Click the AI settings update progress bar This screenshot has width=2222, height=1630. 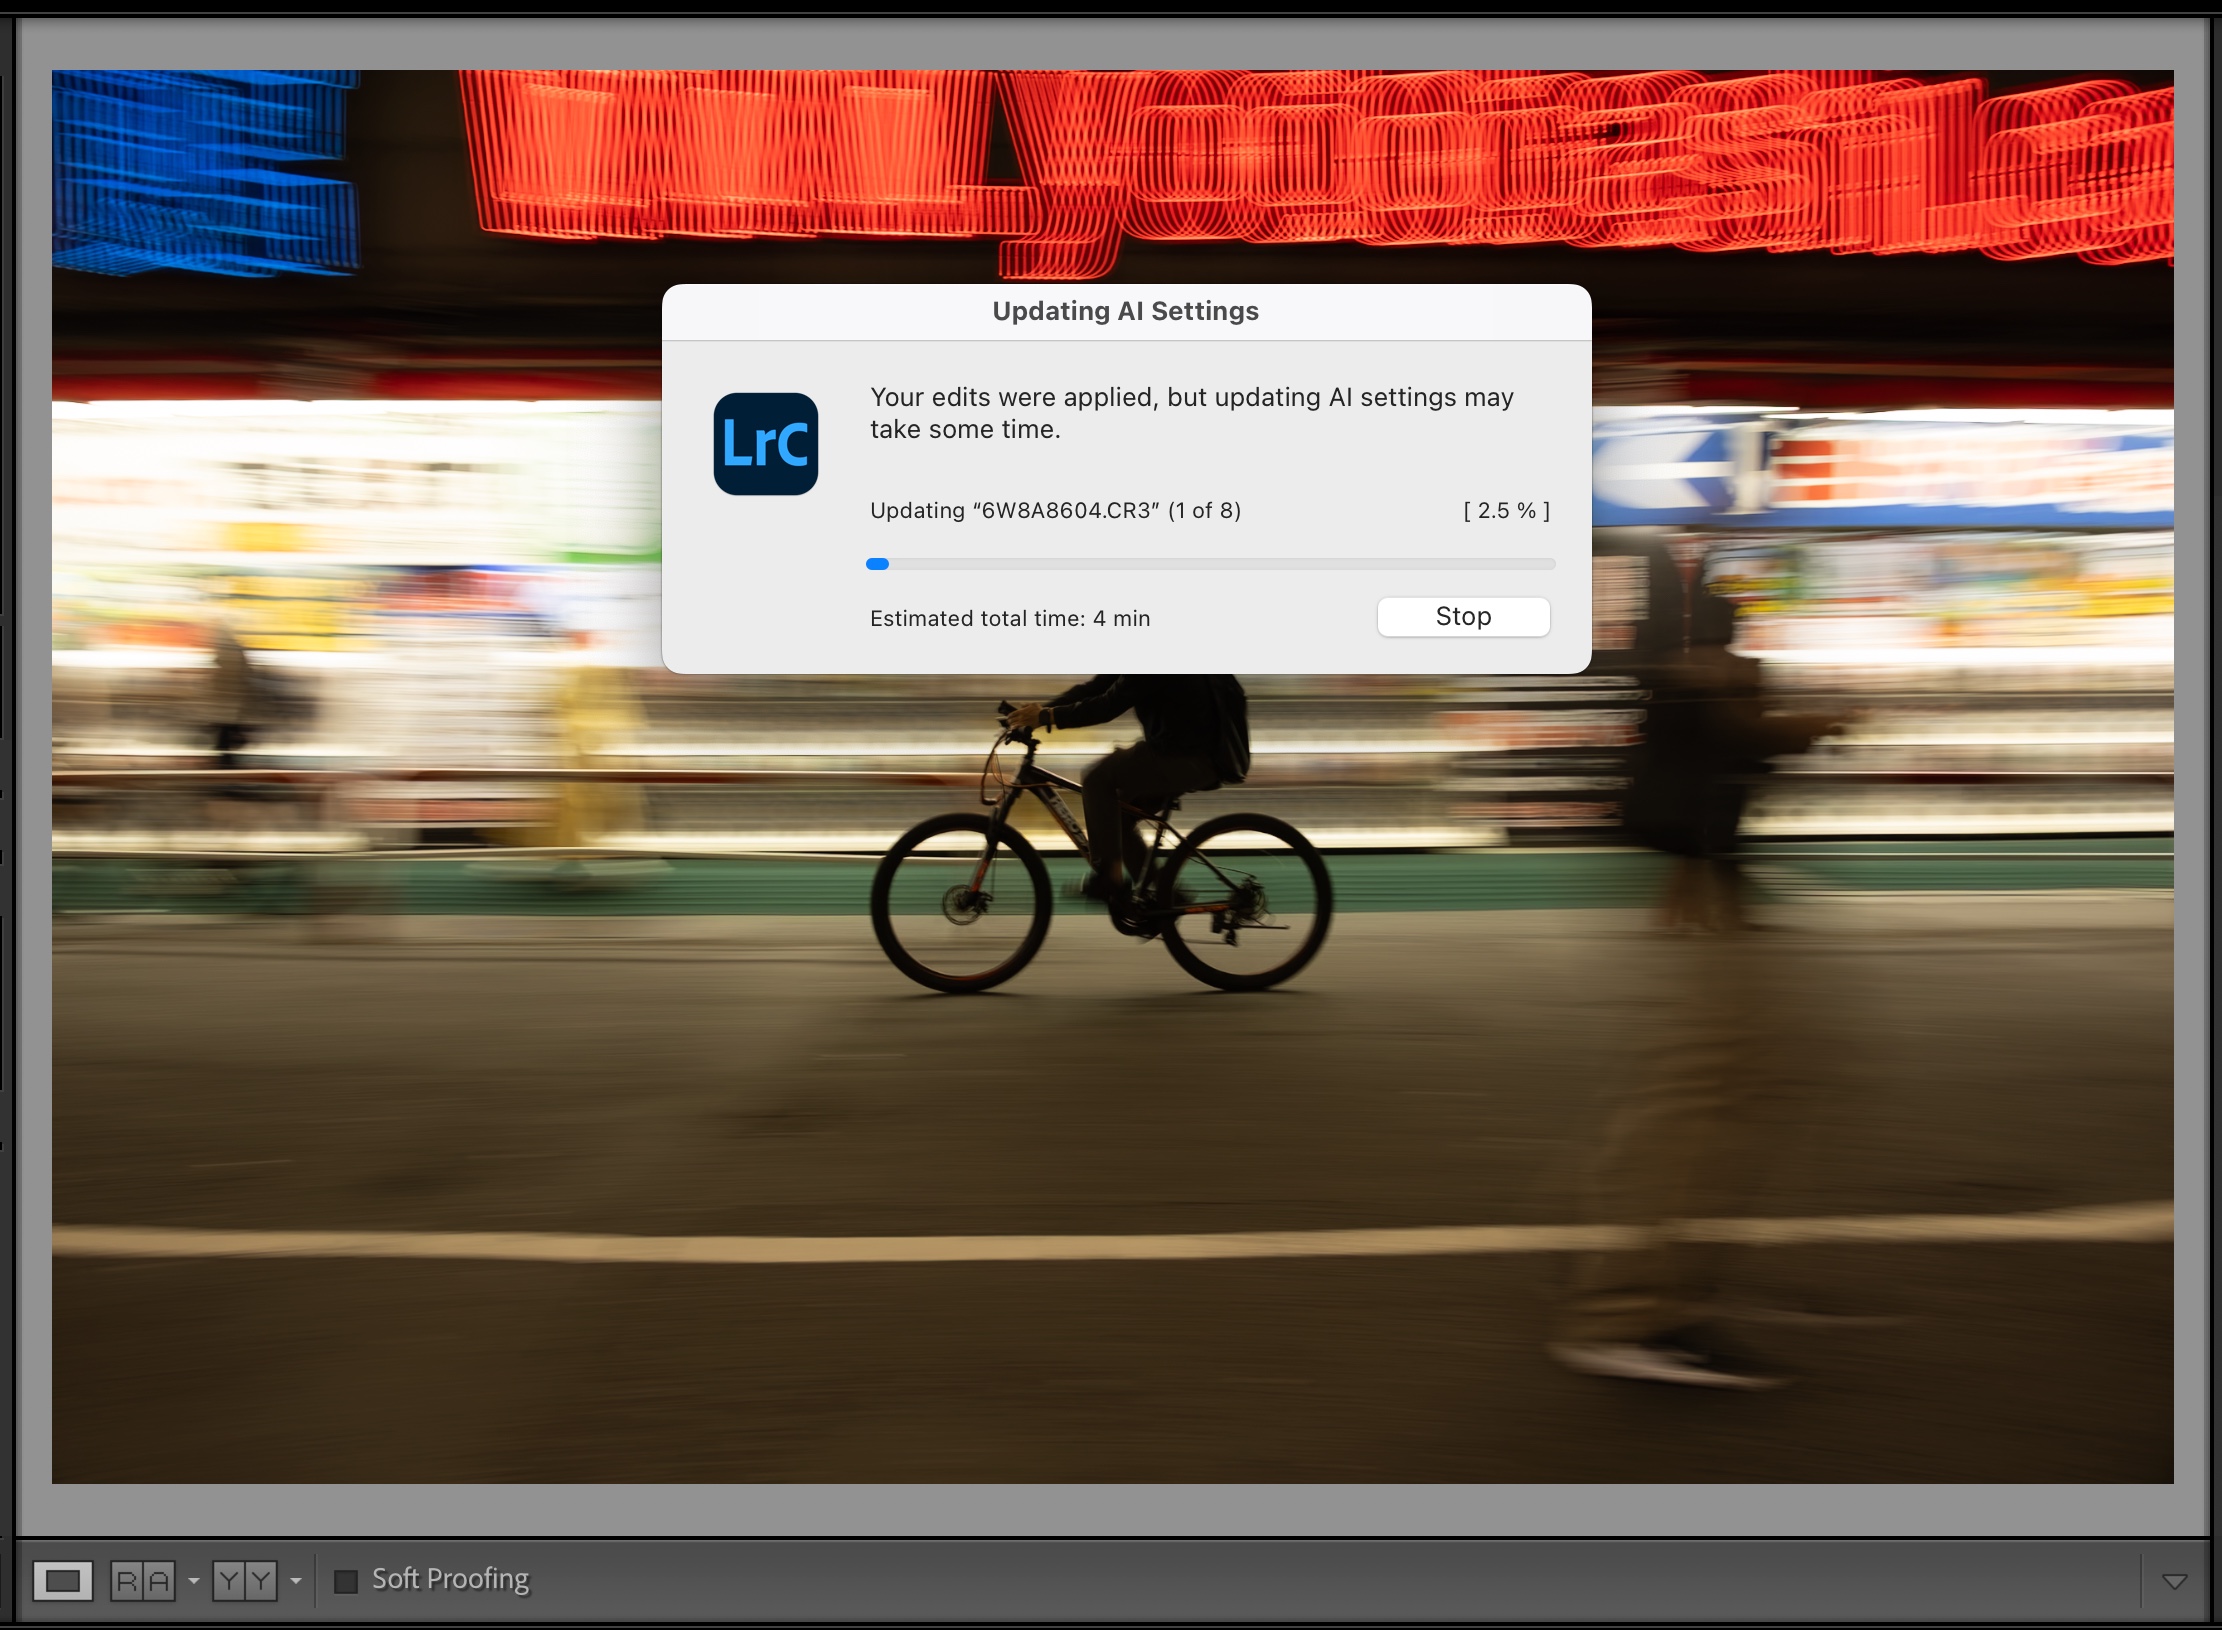pyautogui.click(x=1210, y=564)
